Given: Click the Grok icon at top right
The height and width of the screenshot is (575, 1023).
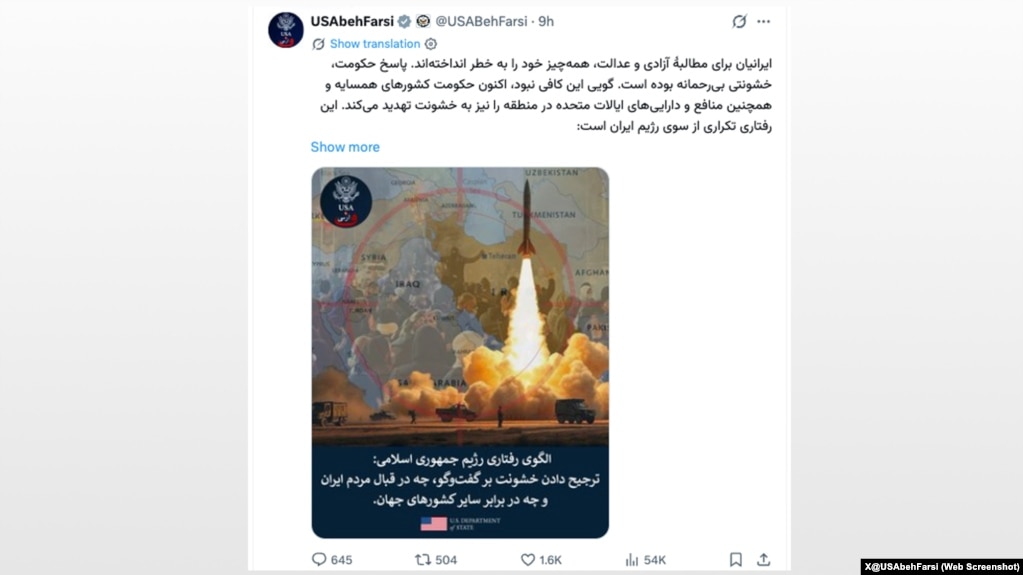Looking at the screenshot, I should tap(739, 22).
